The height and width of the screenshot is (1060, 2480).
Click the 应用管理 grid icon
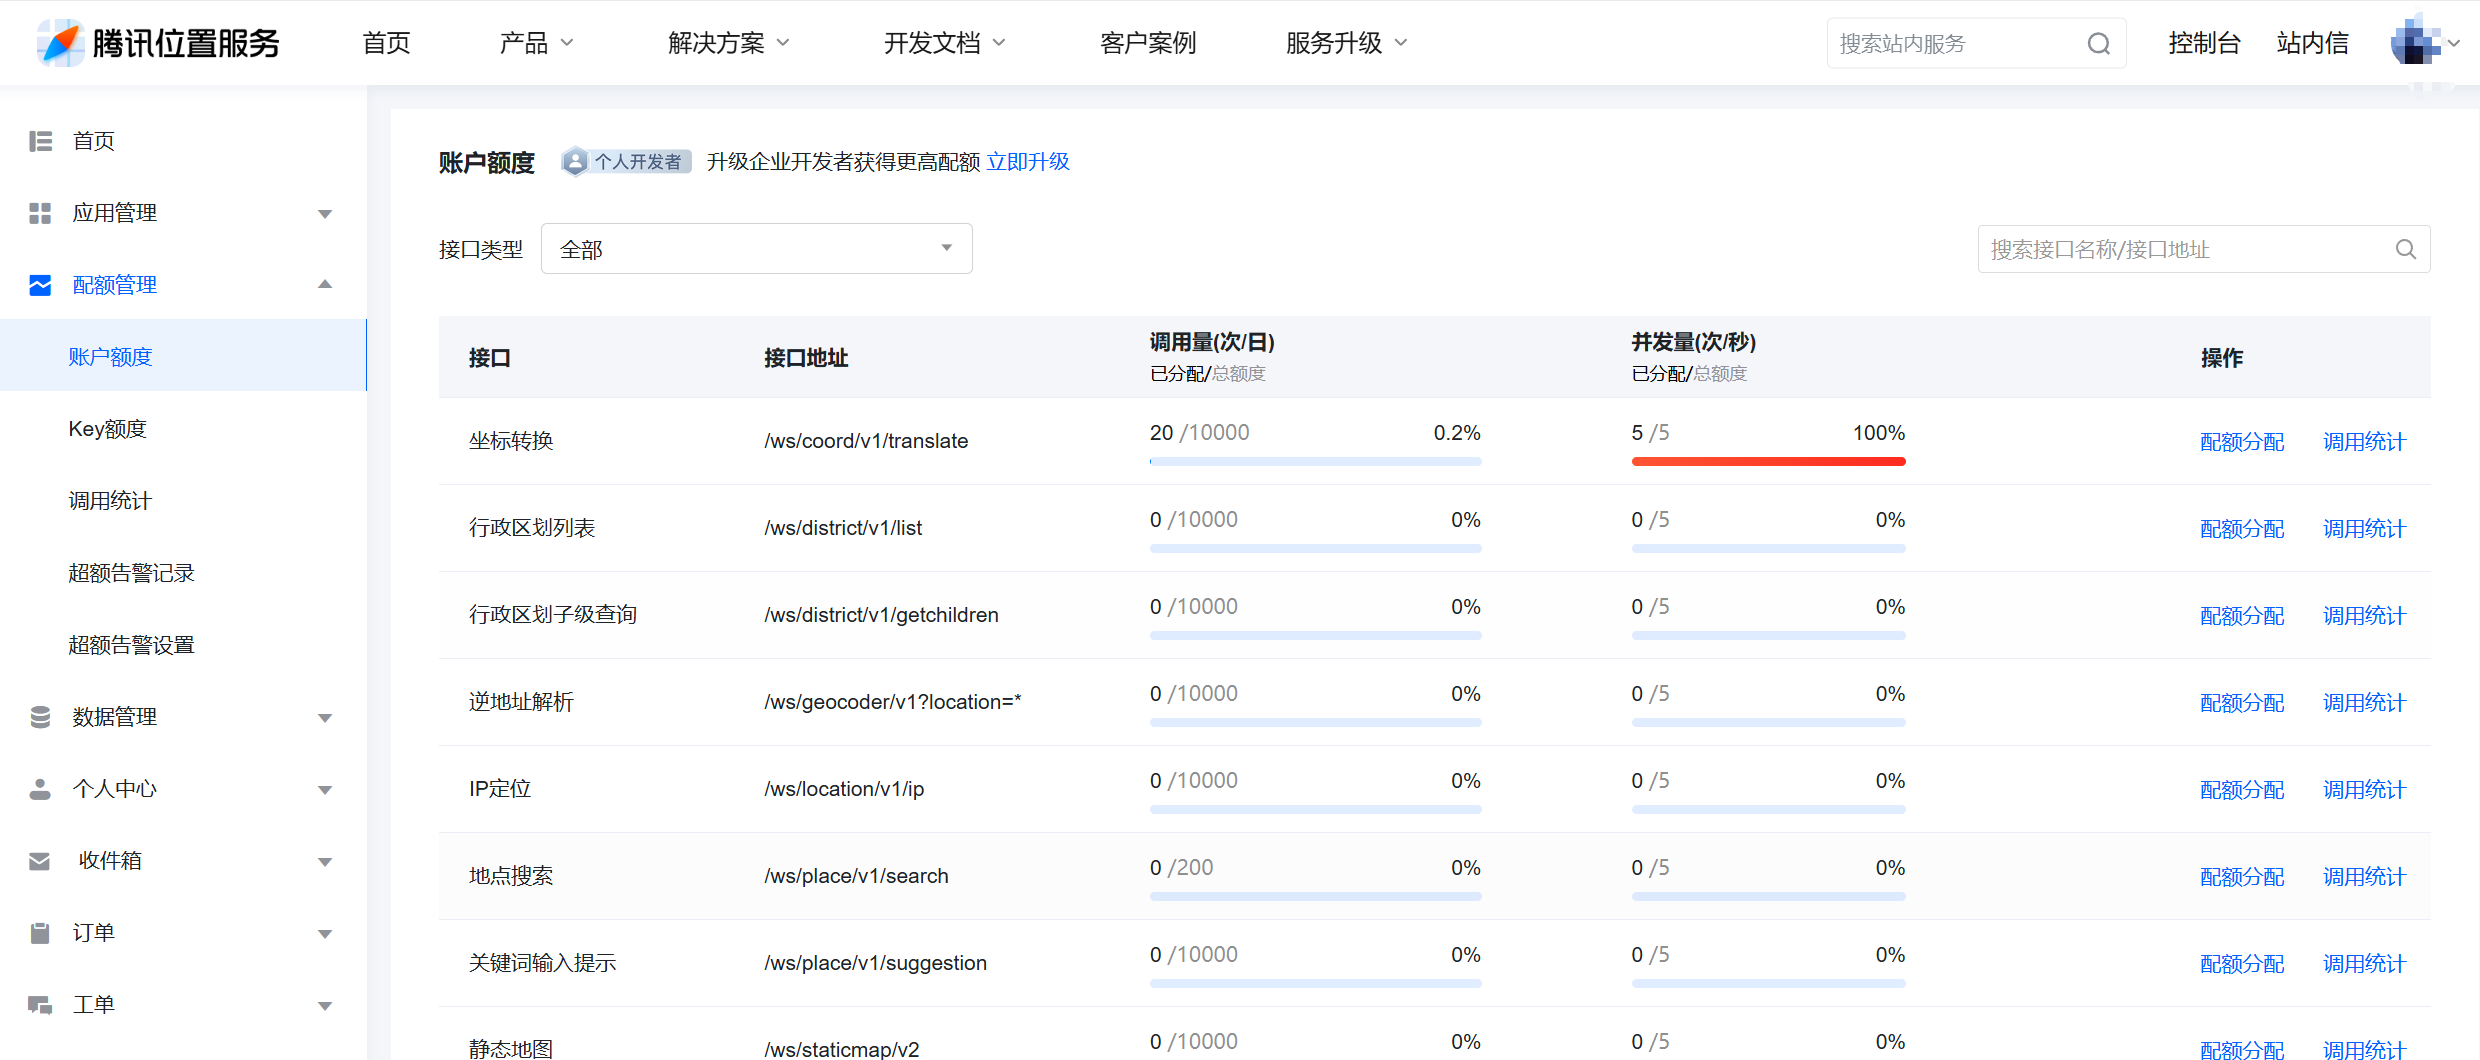pos(40,213)
